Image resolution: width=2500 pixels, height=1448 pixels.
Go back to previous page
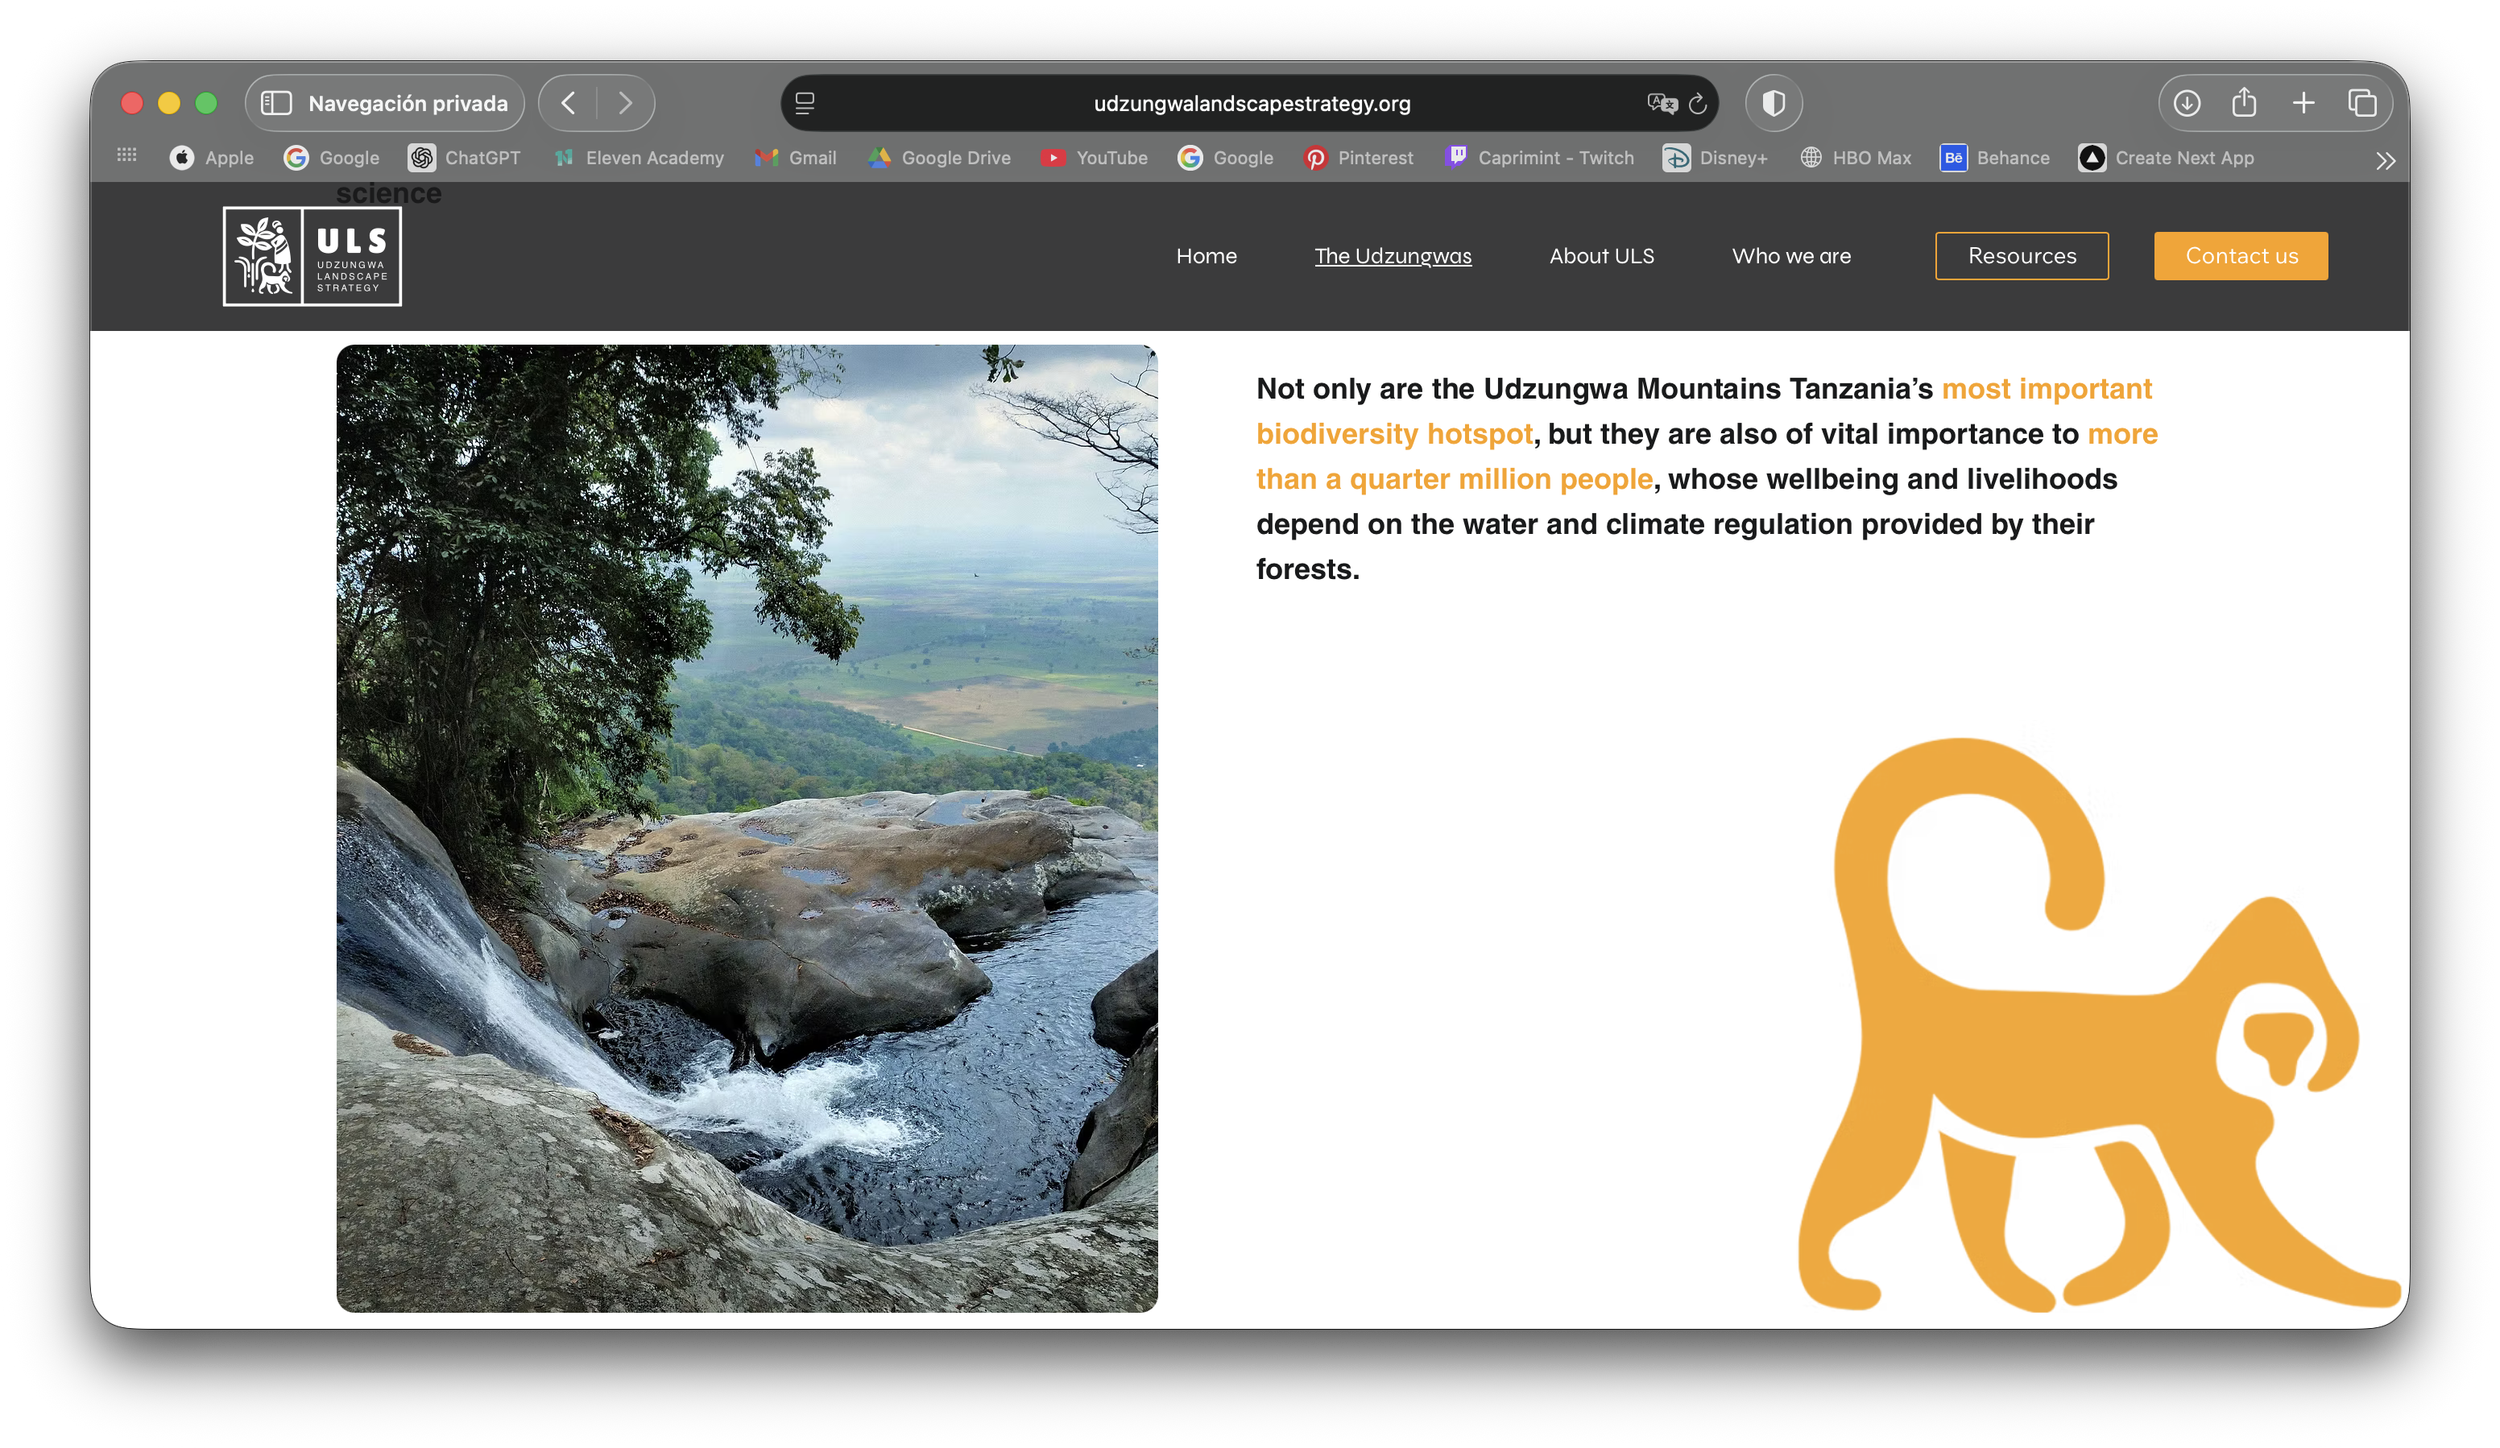click(568, 103)
